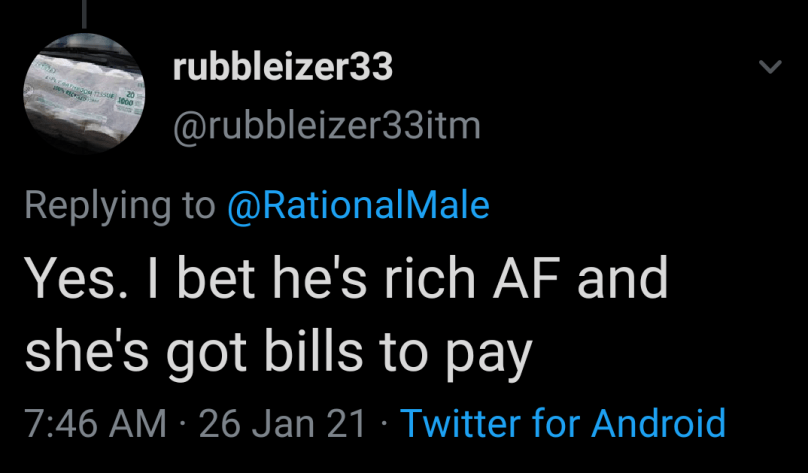
Task: Click the "Replying to" label text
Action: [x=119, y=205]
